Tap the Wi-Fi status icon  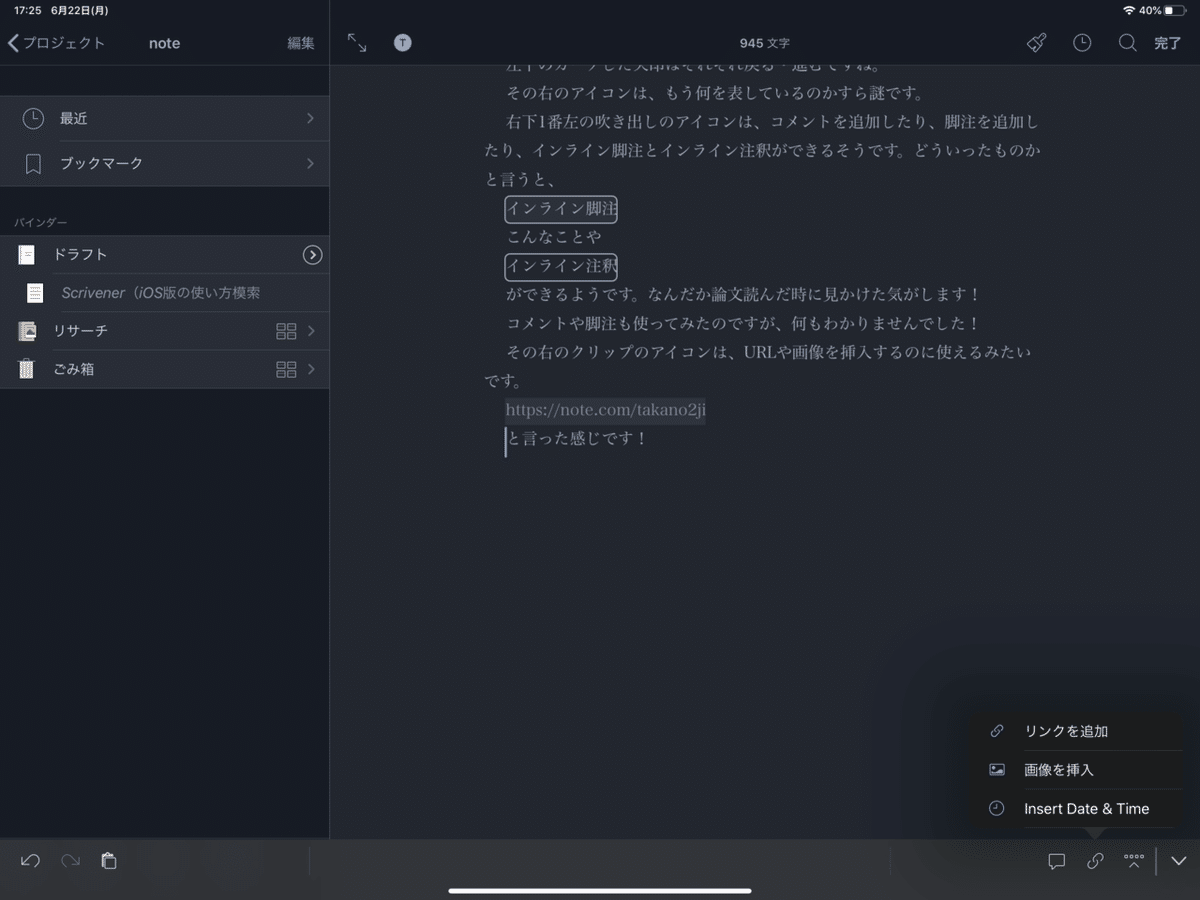[x=1129, y=10]
